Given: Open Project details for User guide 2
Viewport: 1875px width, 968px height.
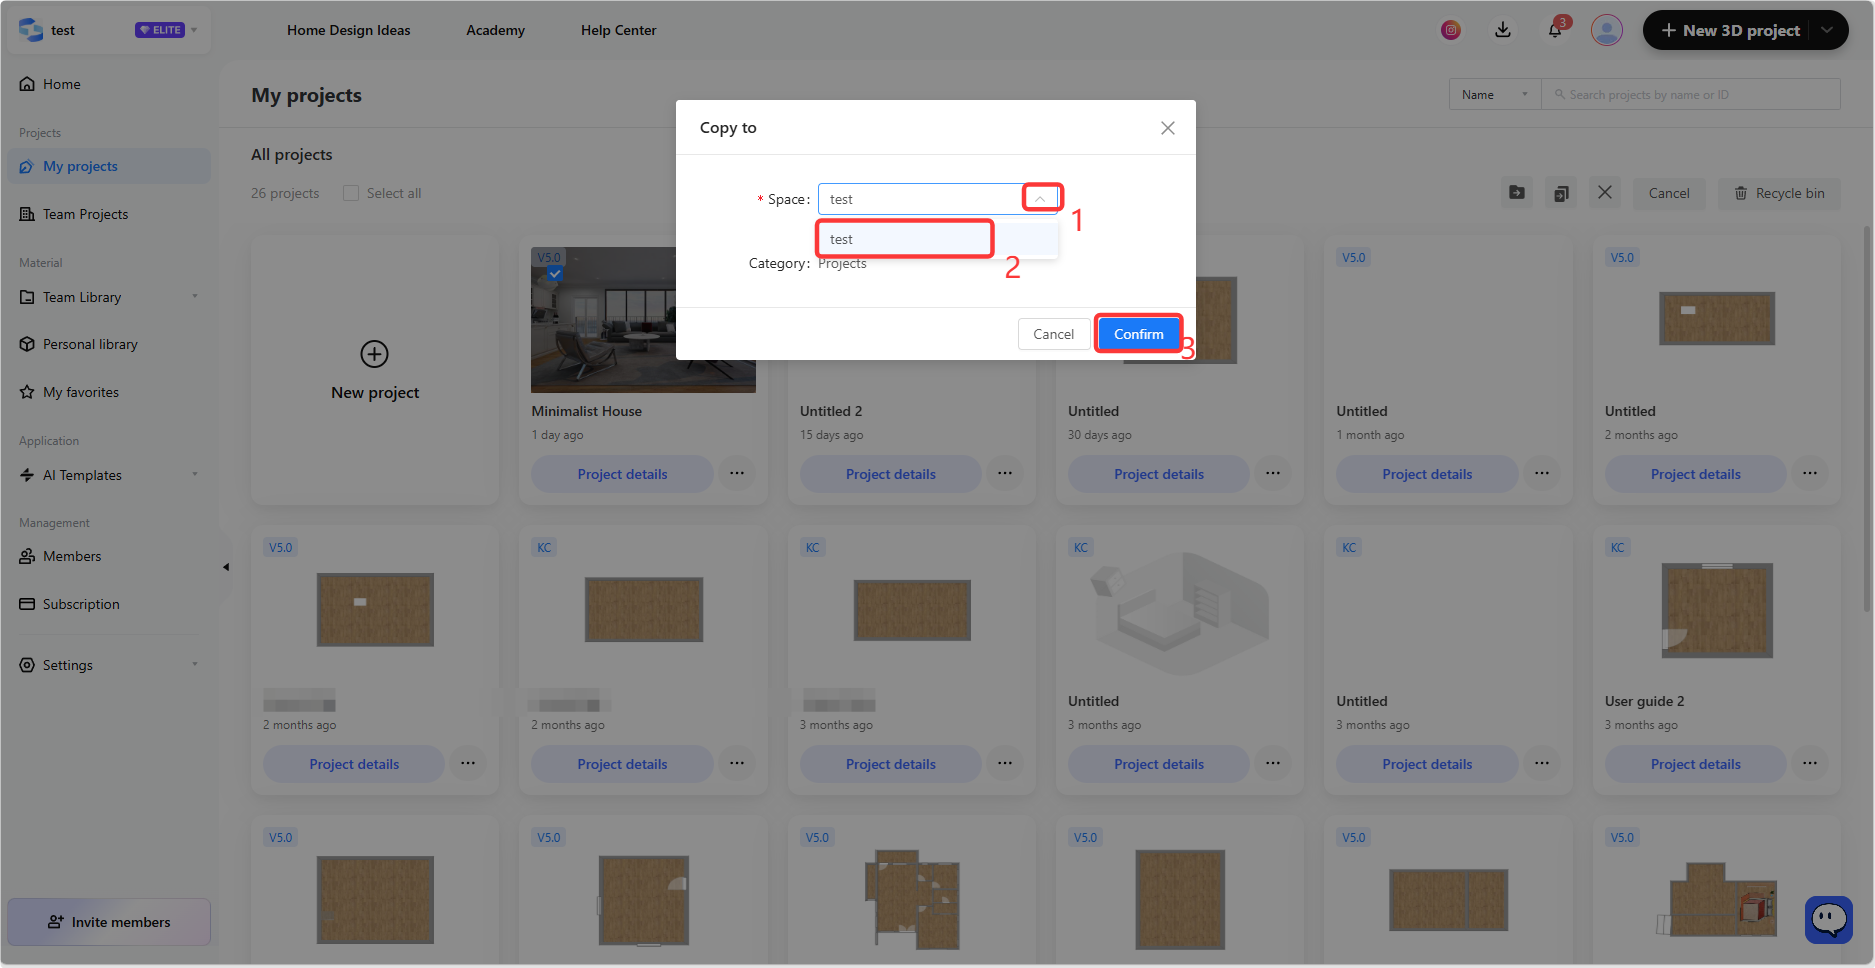Looking at the screenshot, I should tap(1695, 764).
